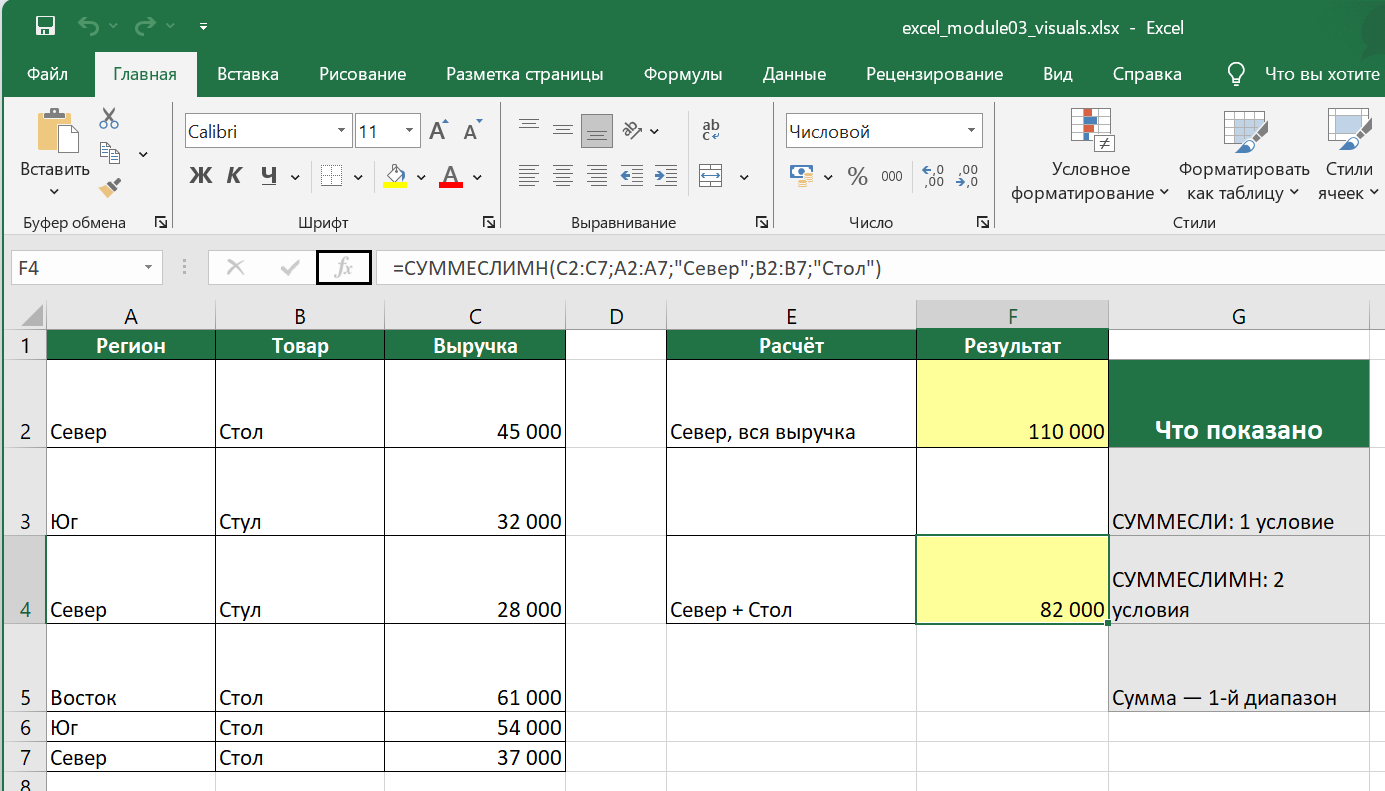This screenshot has width=1385, height=791.
Task: Align text to middle icon
Action: click(563, 130)
